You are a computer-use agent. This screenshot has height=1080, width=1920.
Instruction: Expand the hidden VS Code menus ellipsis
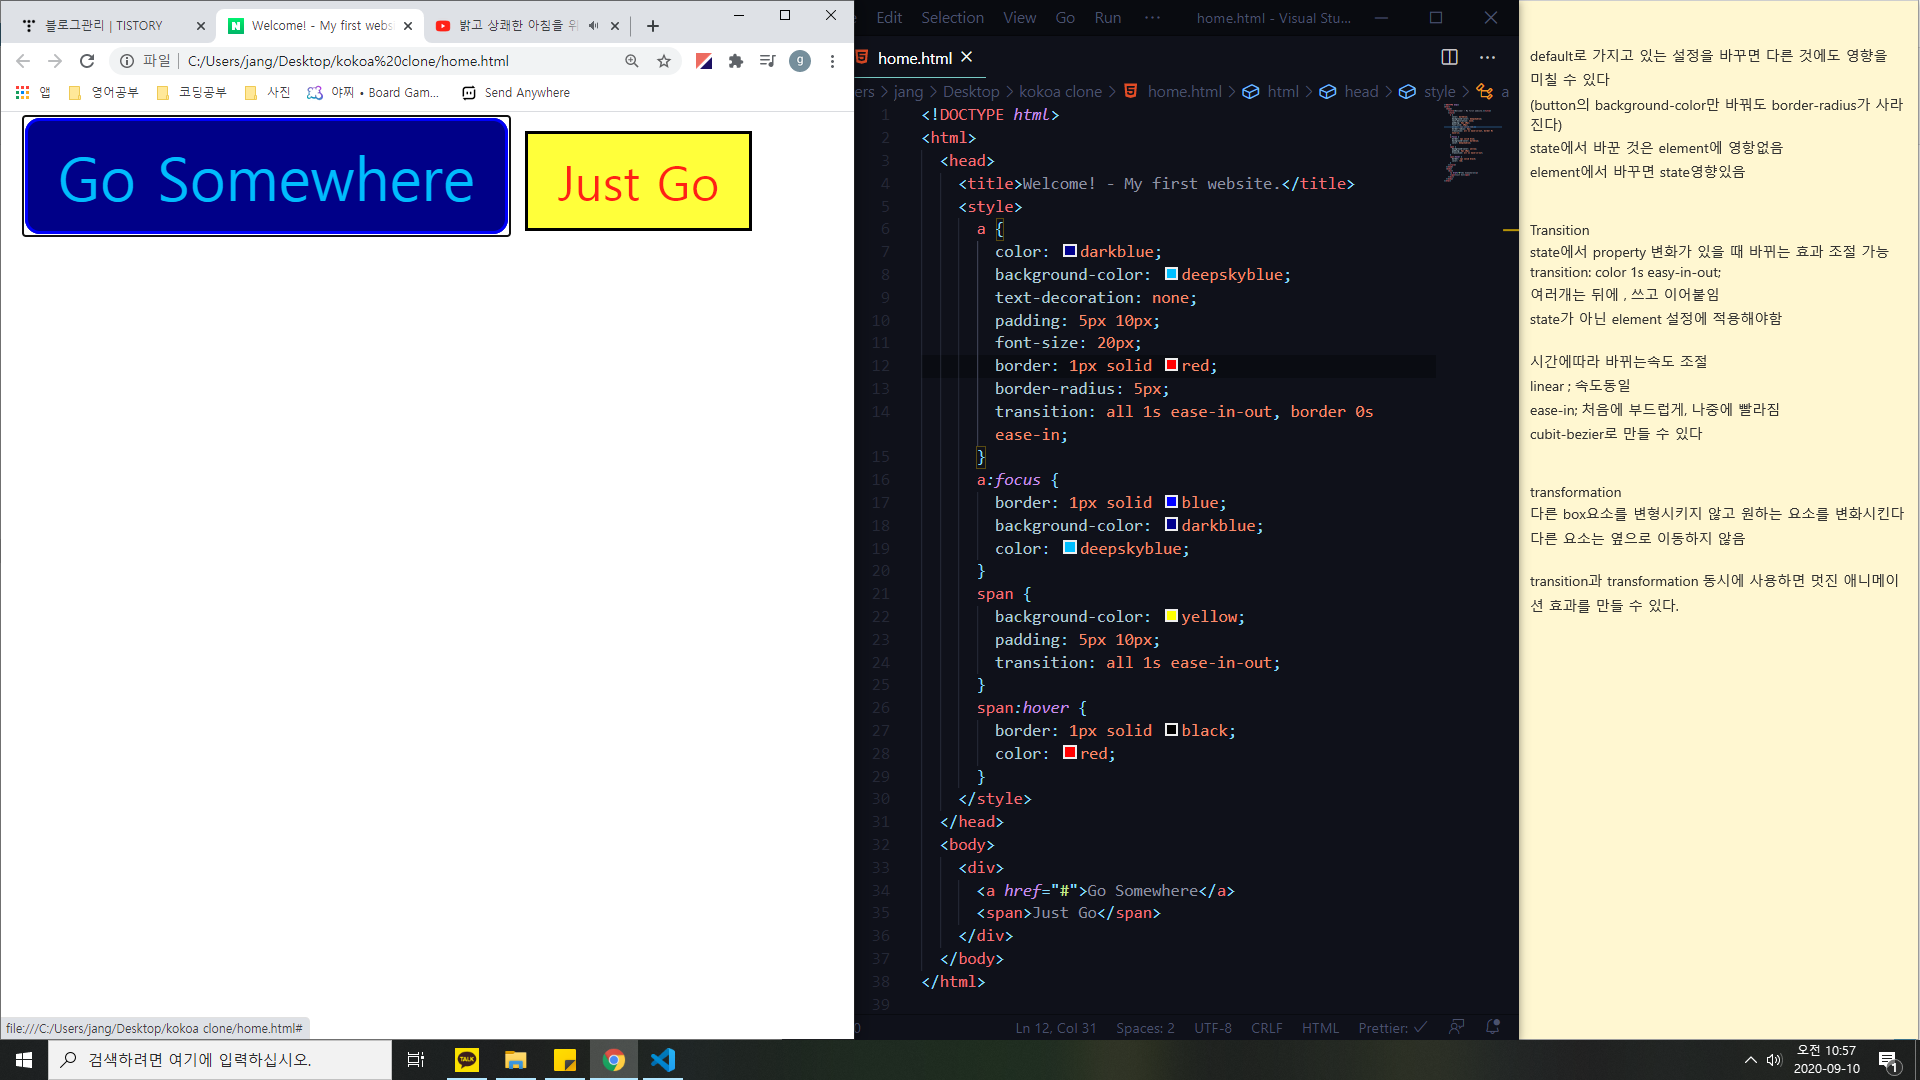click(x=1152, y=18)
